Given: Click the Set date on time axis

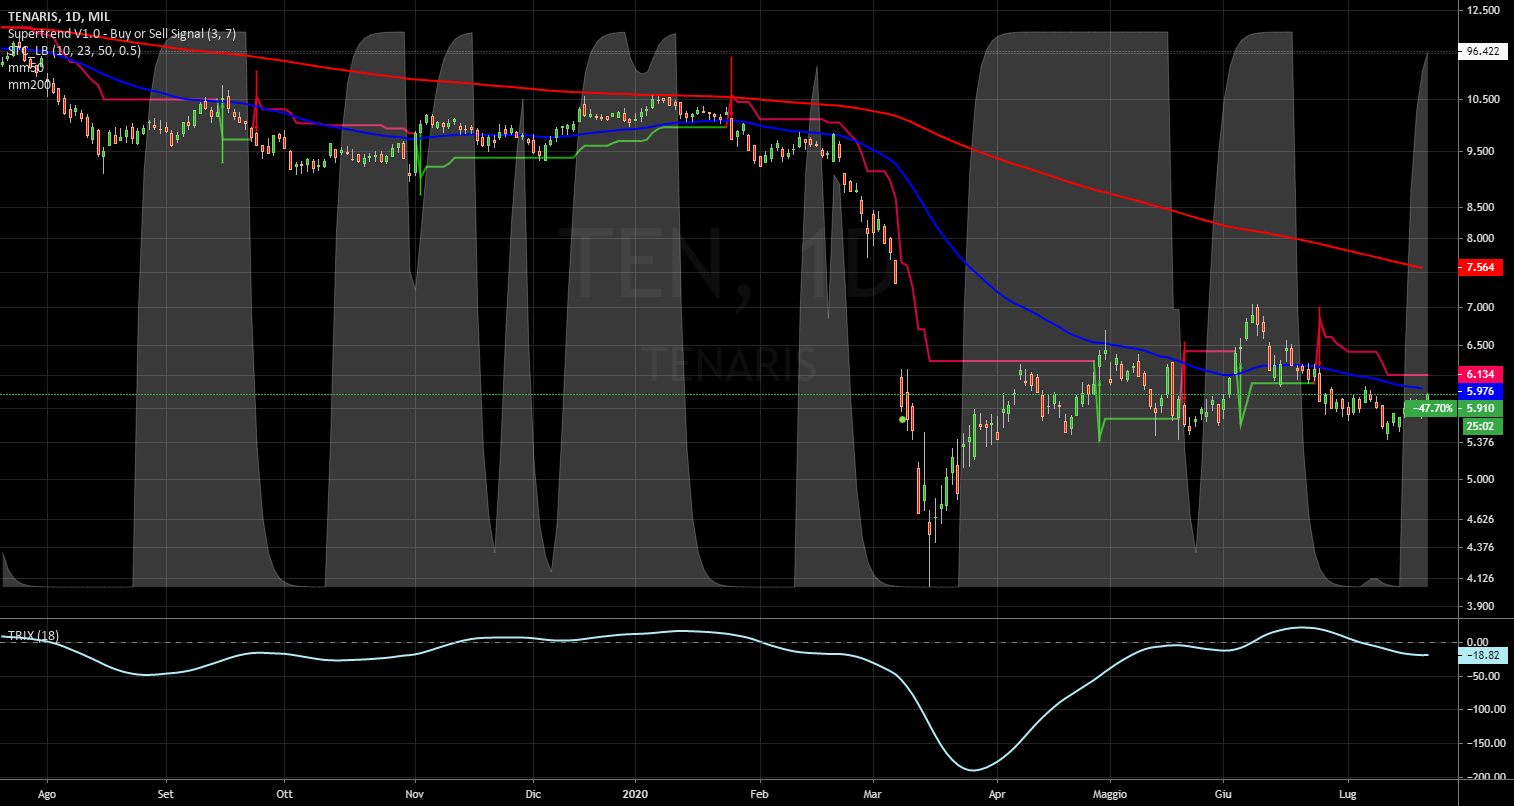Looking at the screenshot, I should pyautogui.click(x=166, y=795).
